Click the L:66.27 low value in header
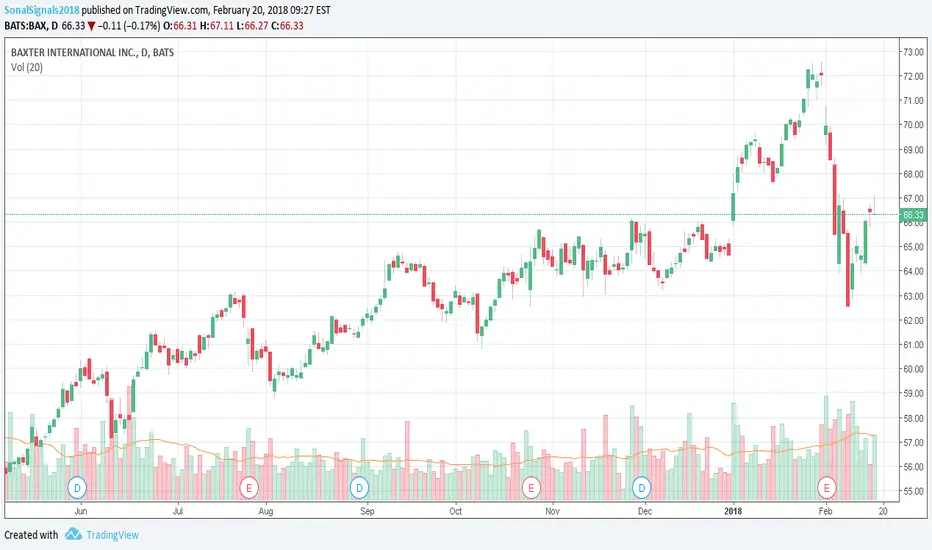Image resolution: width=932 pixels, height=550 pixels. click(253, 26)
